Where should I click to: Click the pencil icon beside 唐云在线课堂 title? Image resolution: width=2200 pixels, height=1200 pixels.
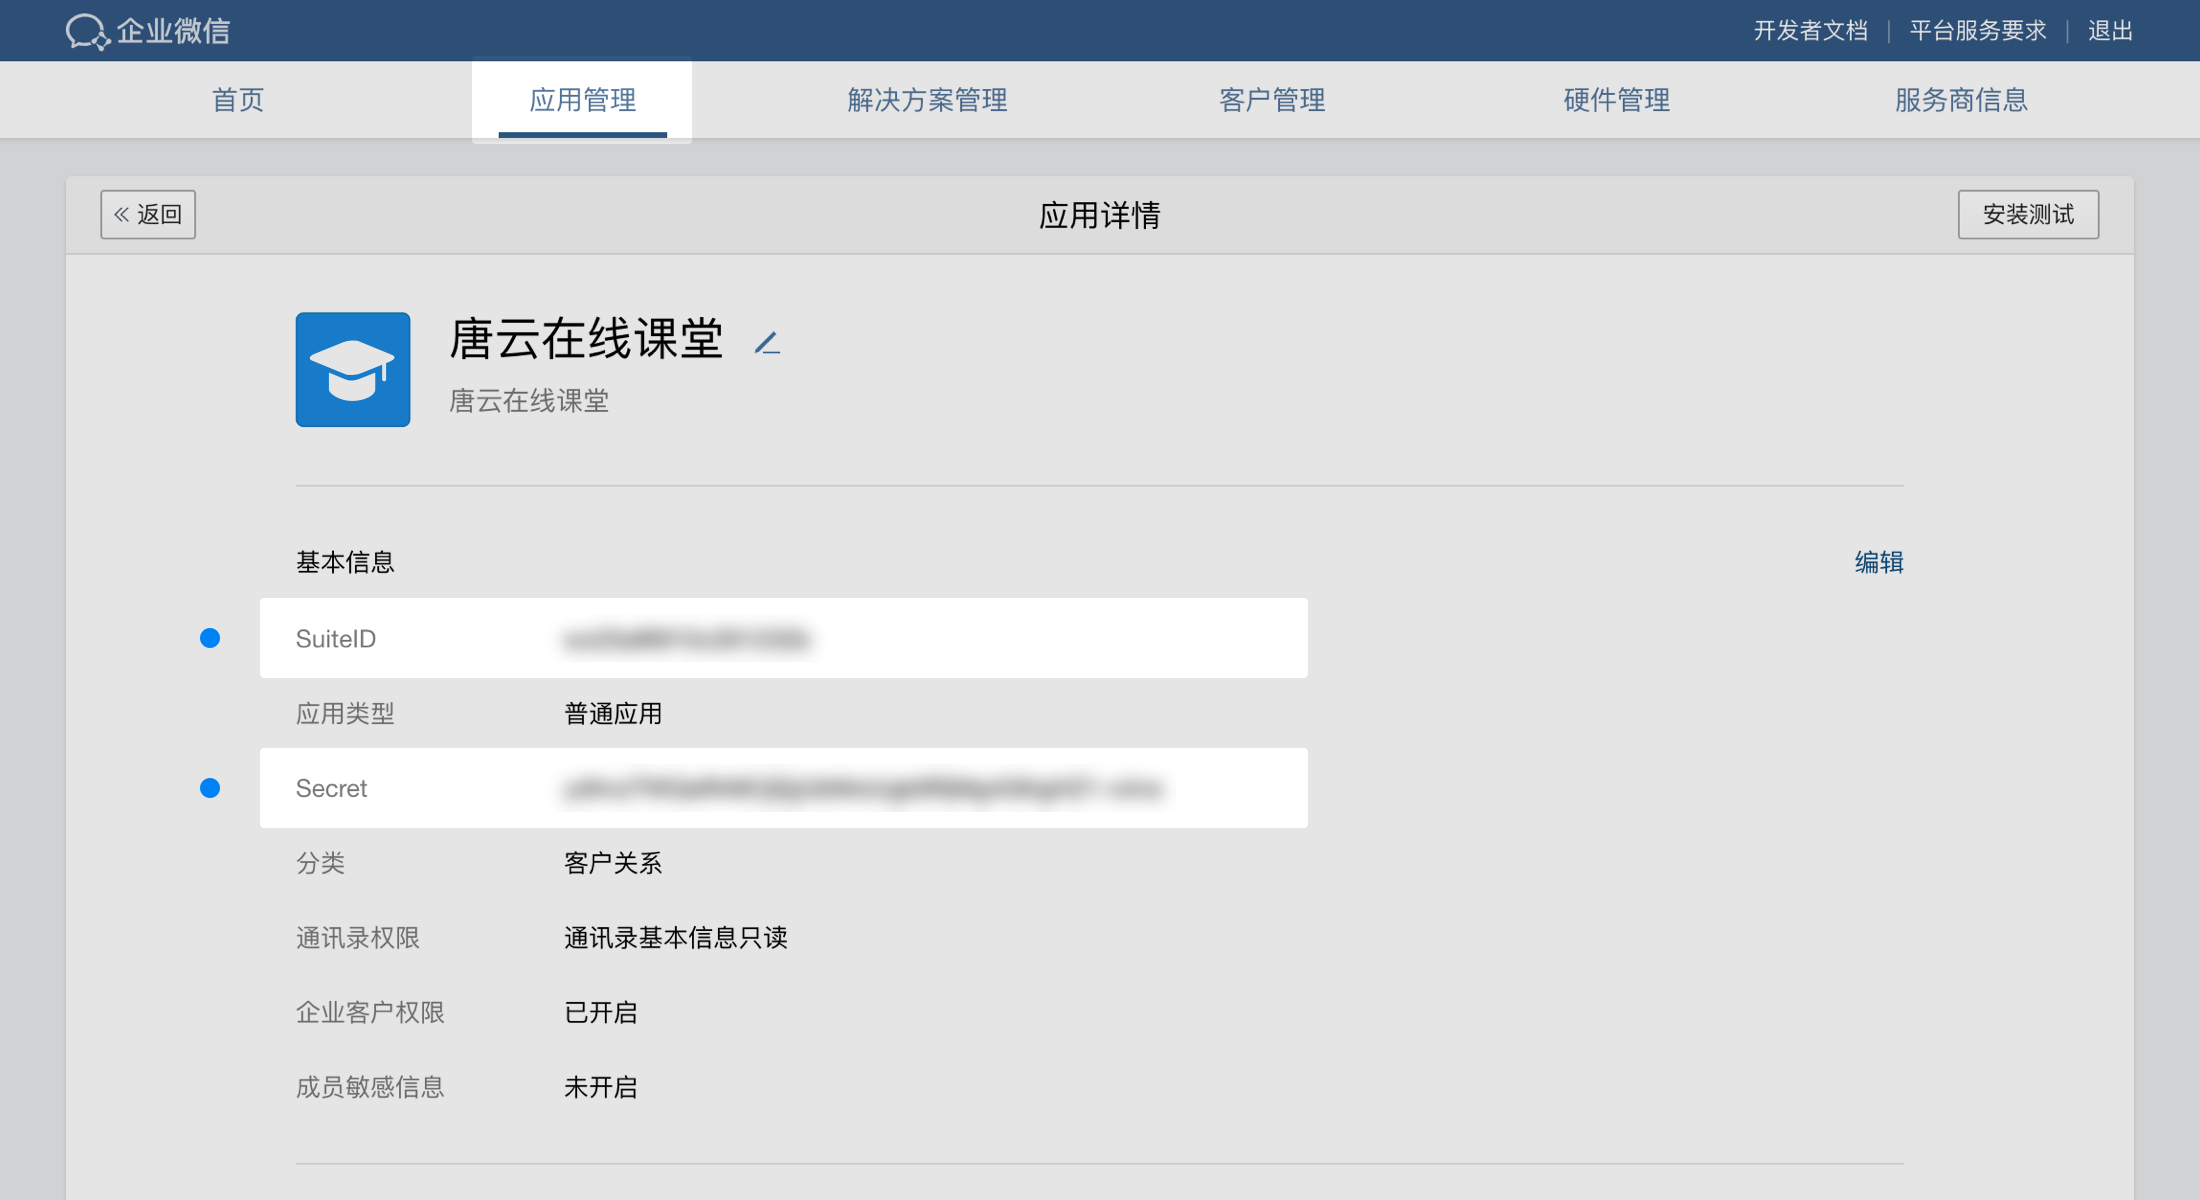pyautogui.click(x=767, y=343)
